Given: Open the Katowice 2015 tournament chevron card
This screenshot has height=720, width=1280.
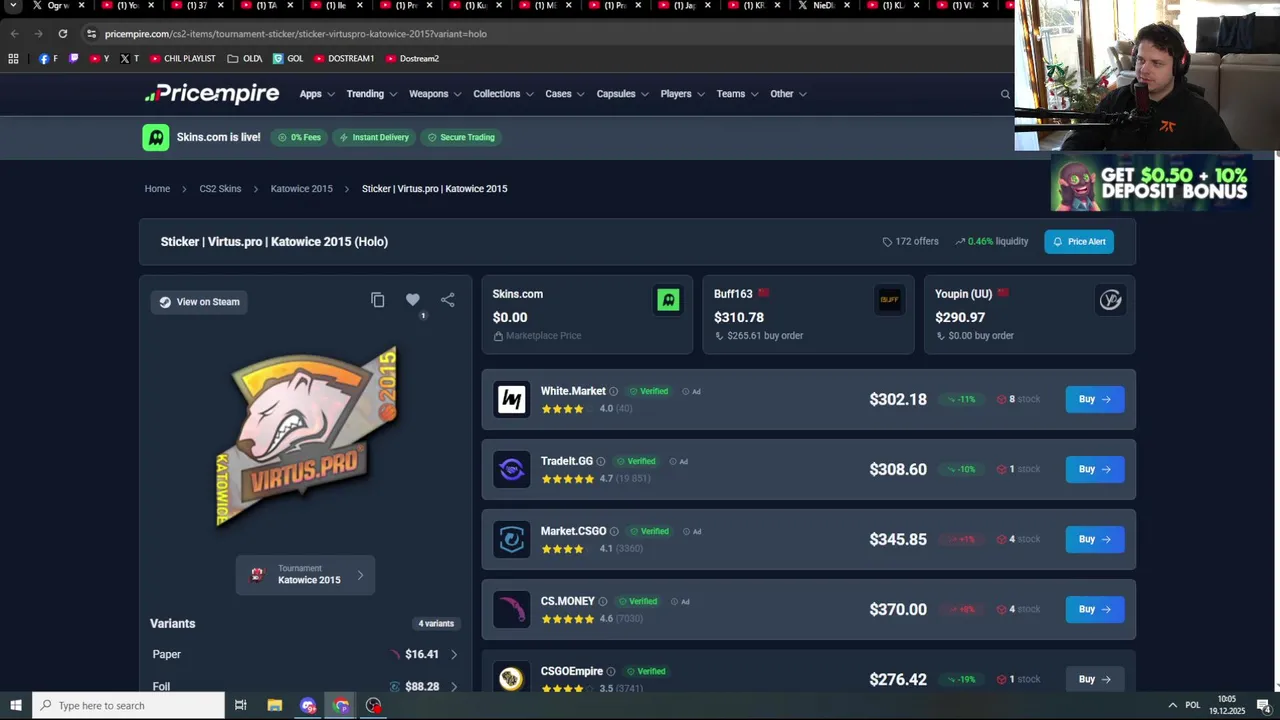Looking at the screenshot, I should point(305,575).
